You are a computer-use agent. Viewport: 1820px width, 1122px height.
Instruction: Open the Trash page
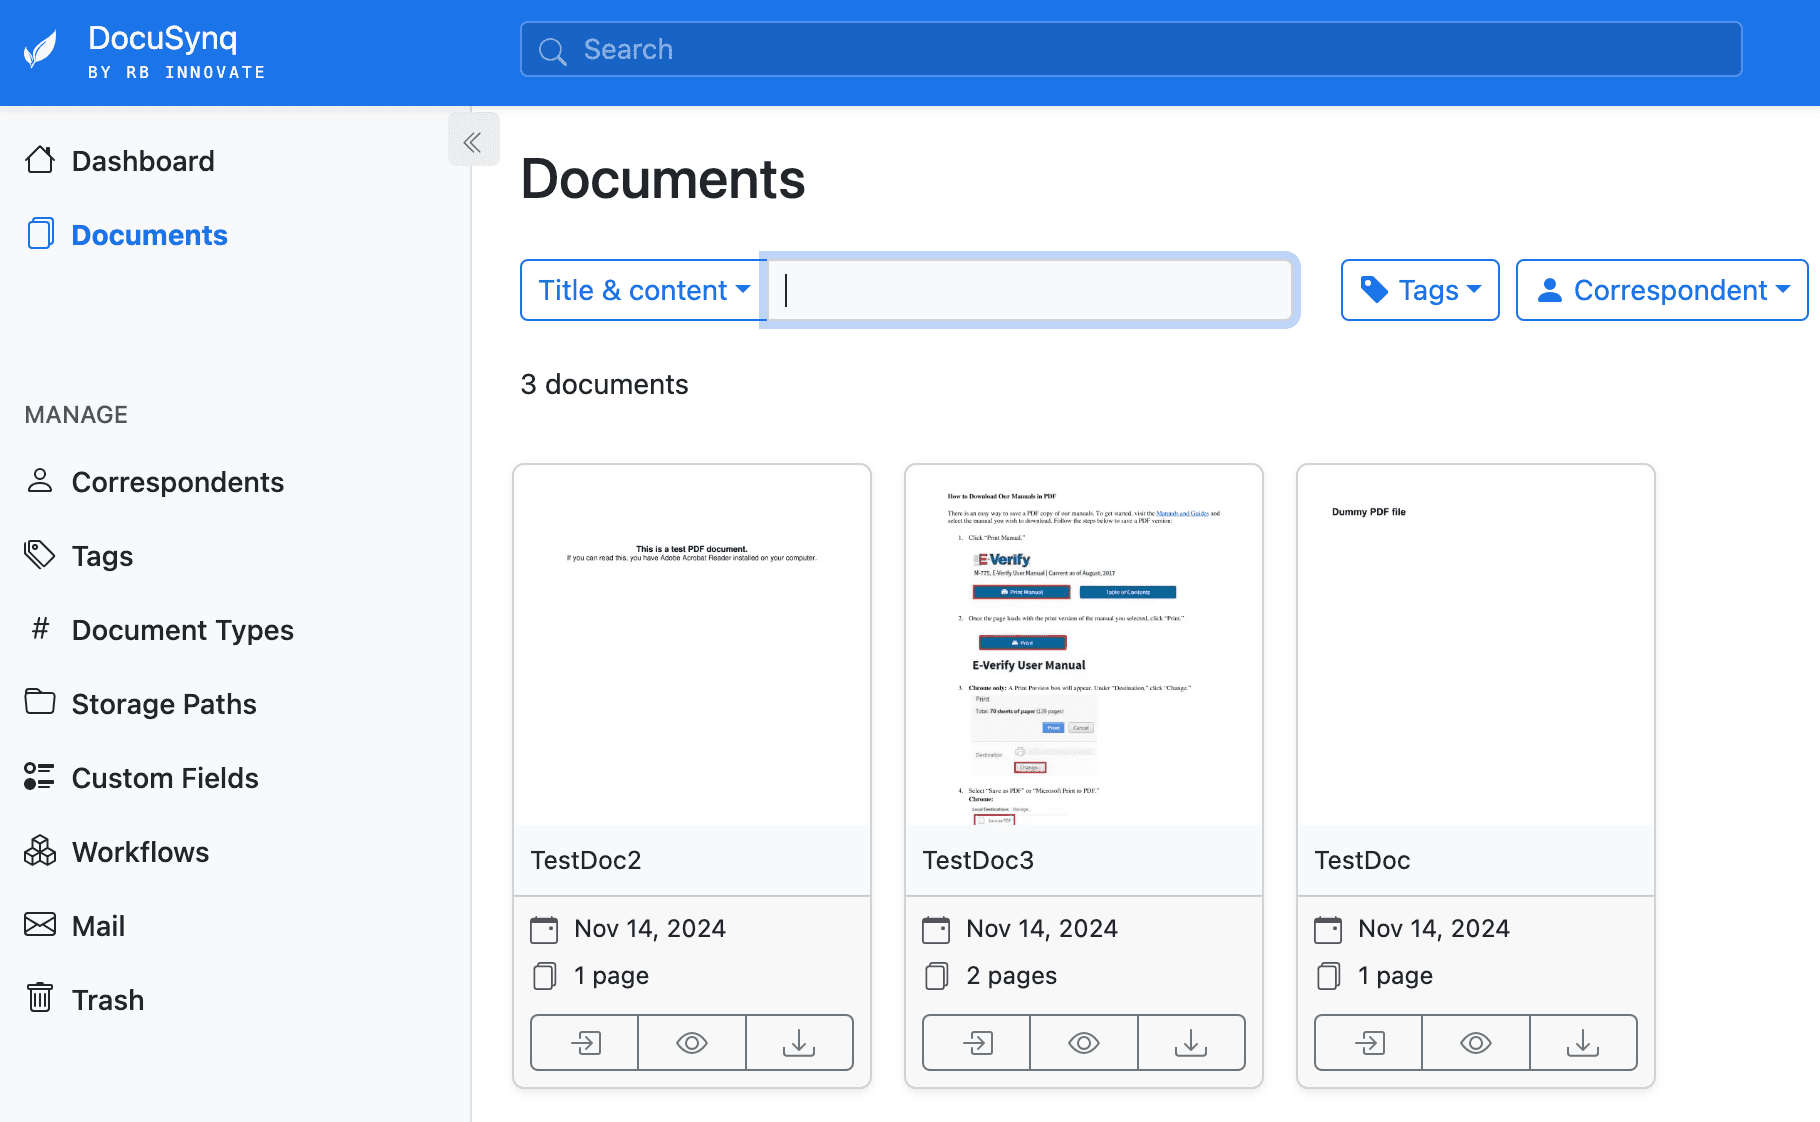coord(108,1000)
